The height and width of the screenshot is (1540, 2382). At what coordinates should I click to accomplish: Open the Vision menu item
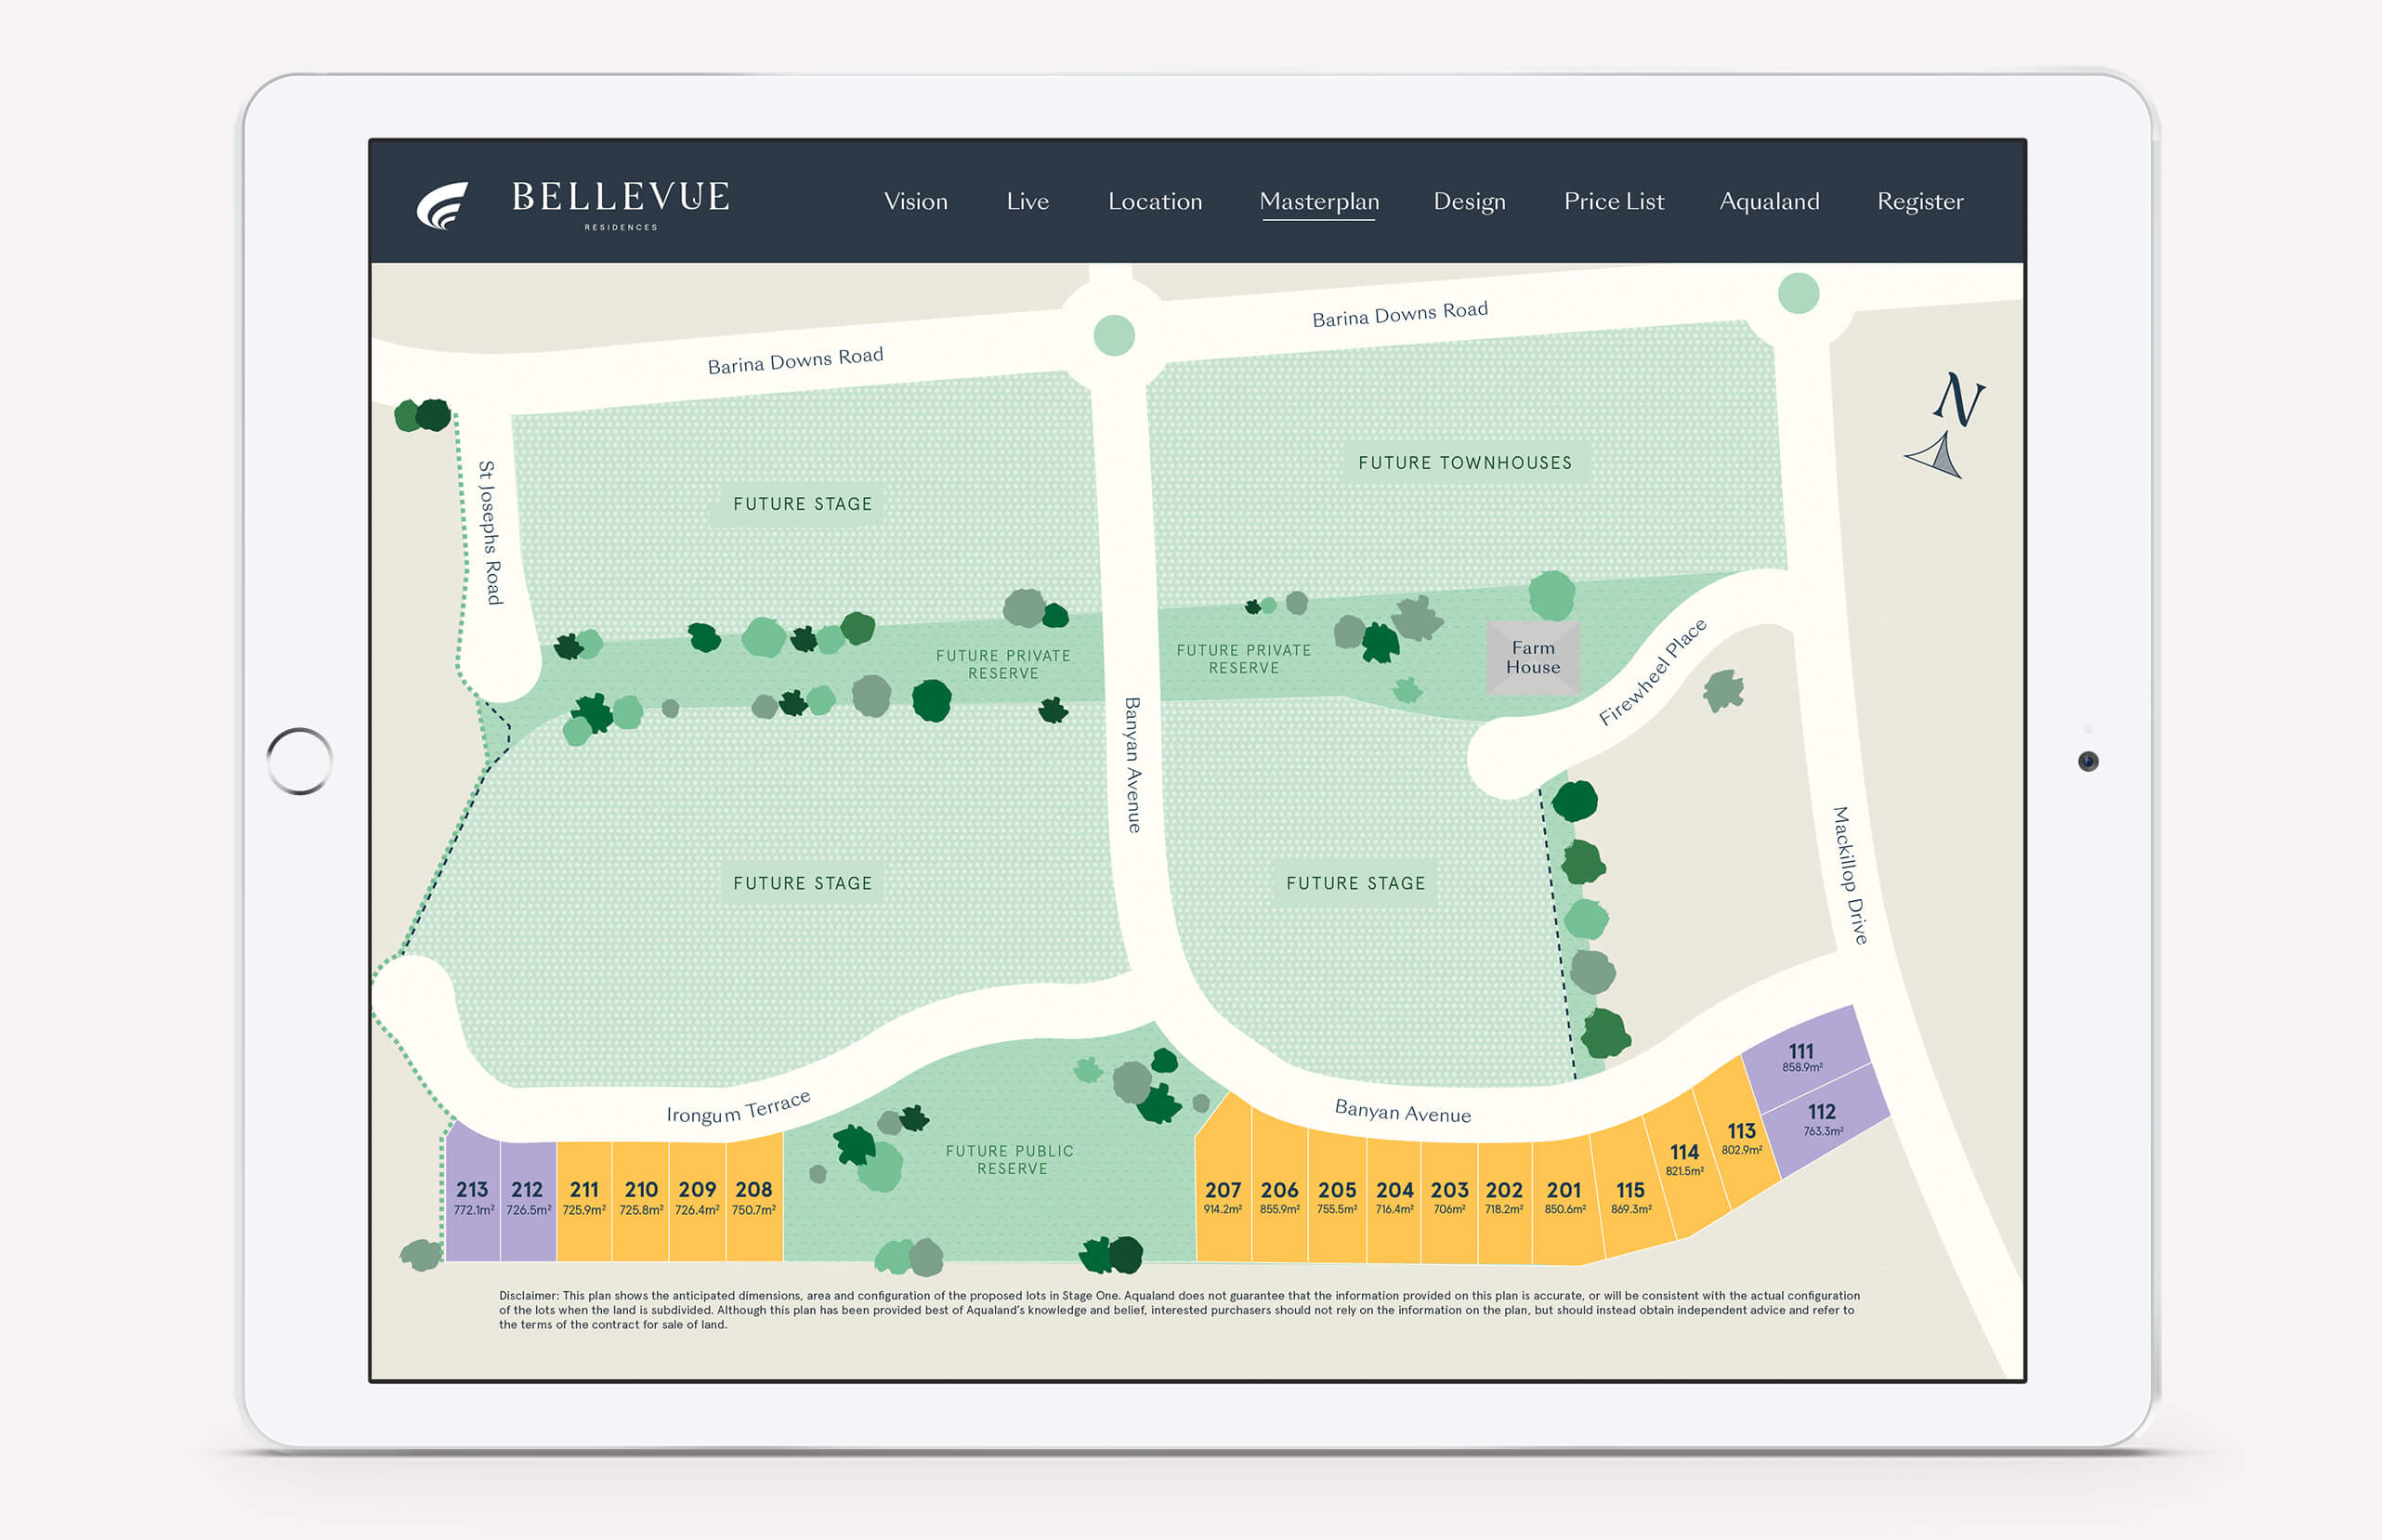[x=915, y=202]
